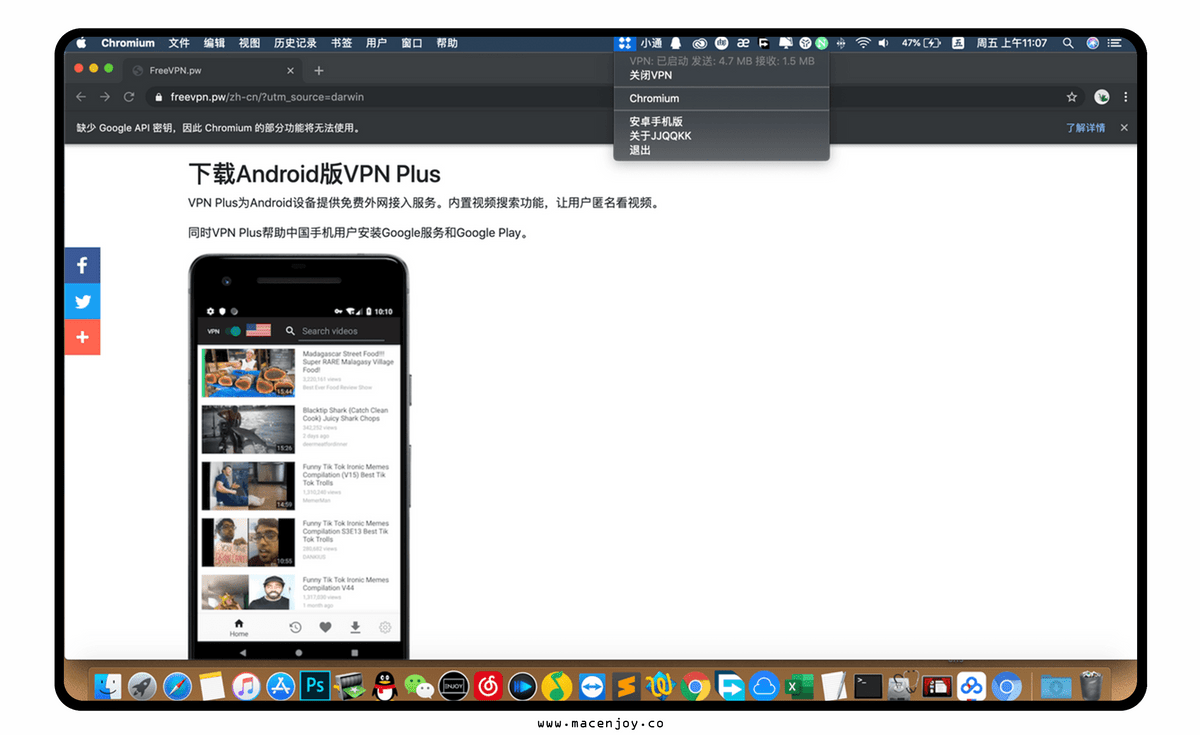
Task: Open the 帮助 menu
Action: 446,43
